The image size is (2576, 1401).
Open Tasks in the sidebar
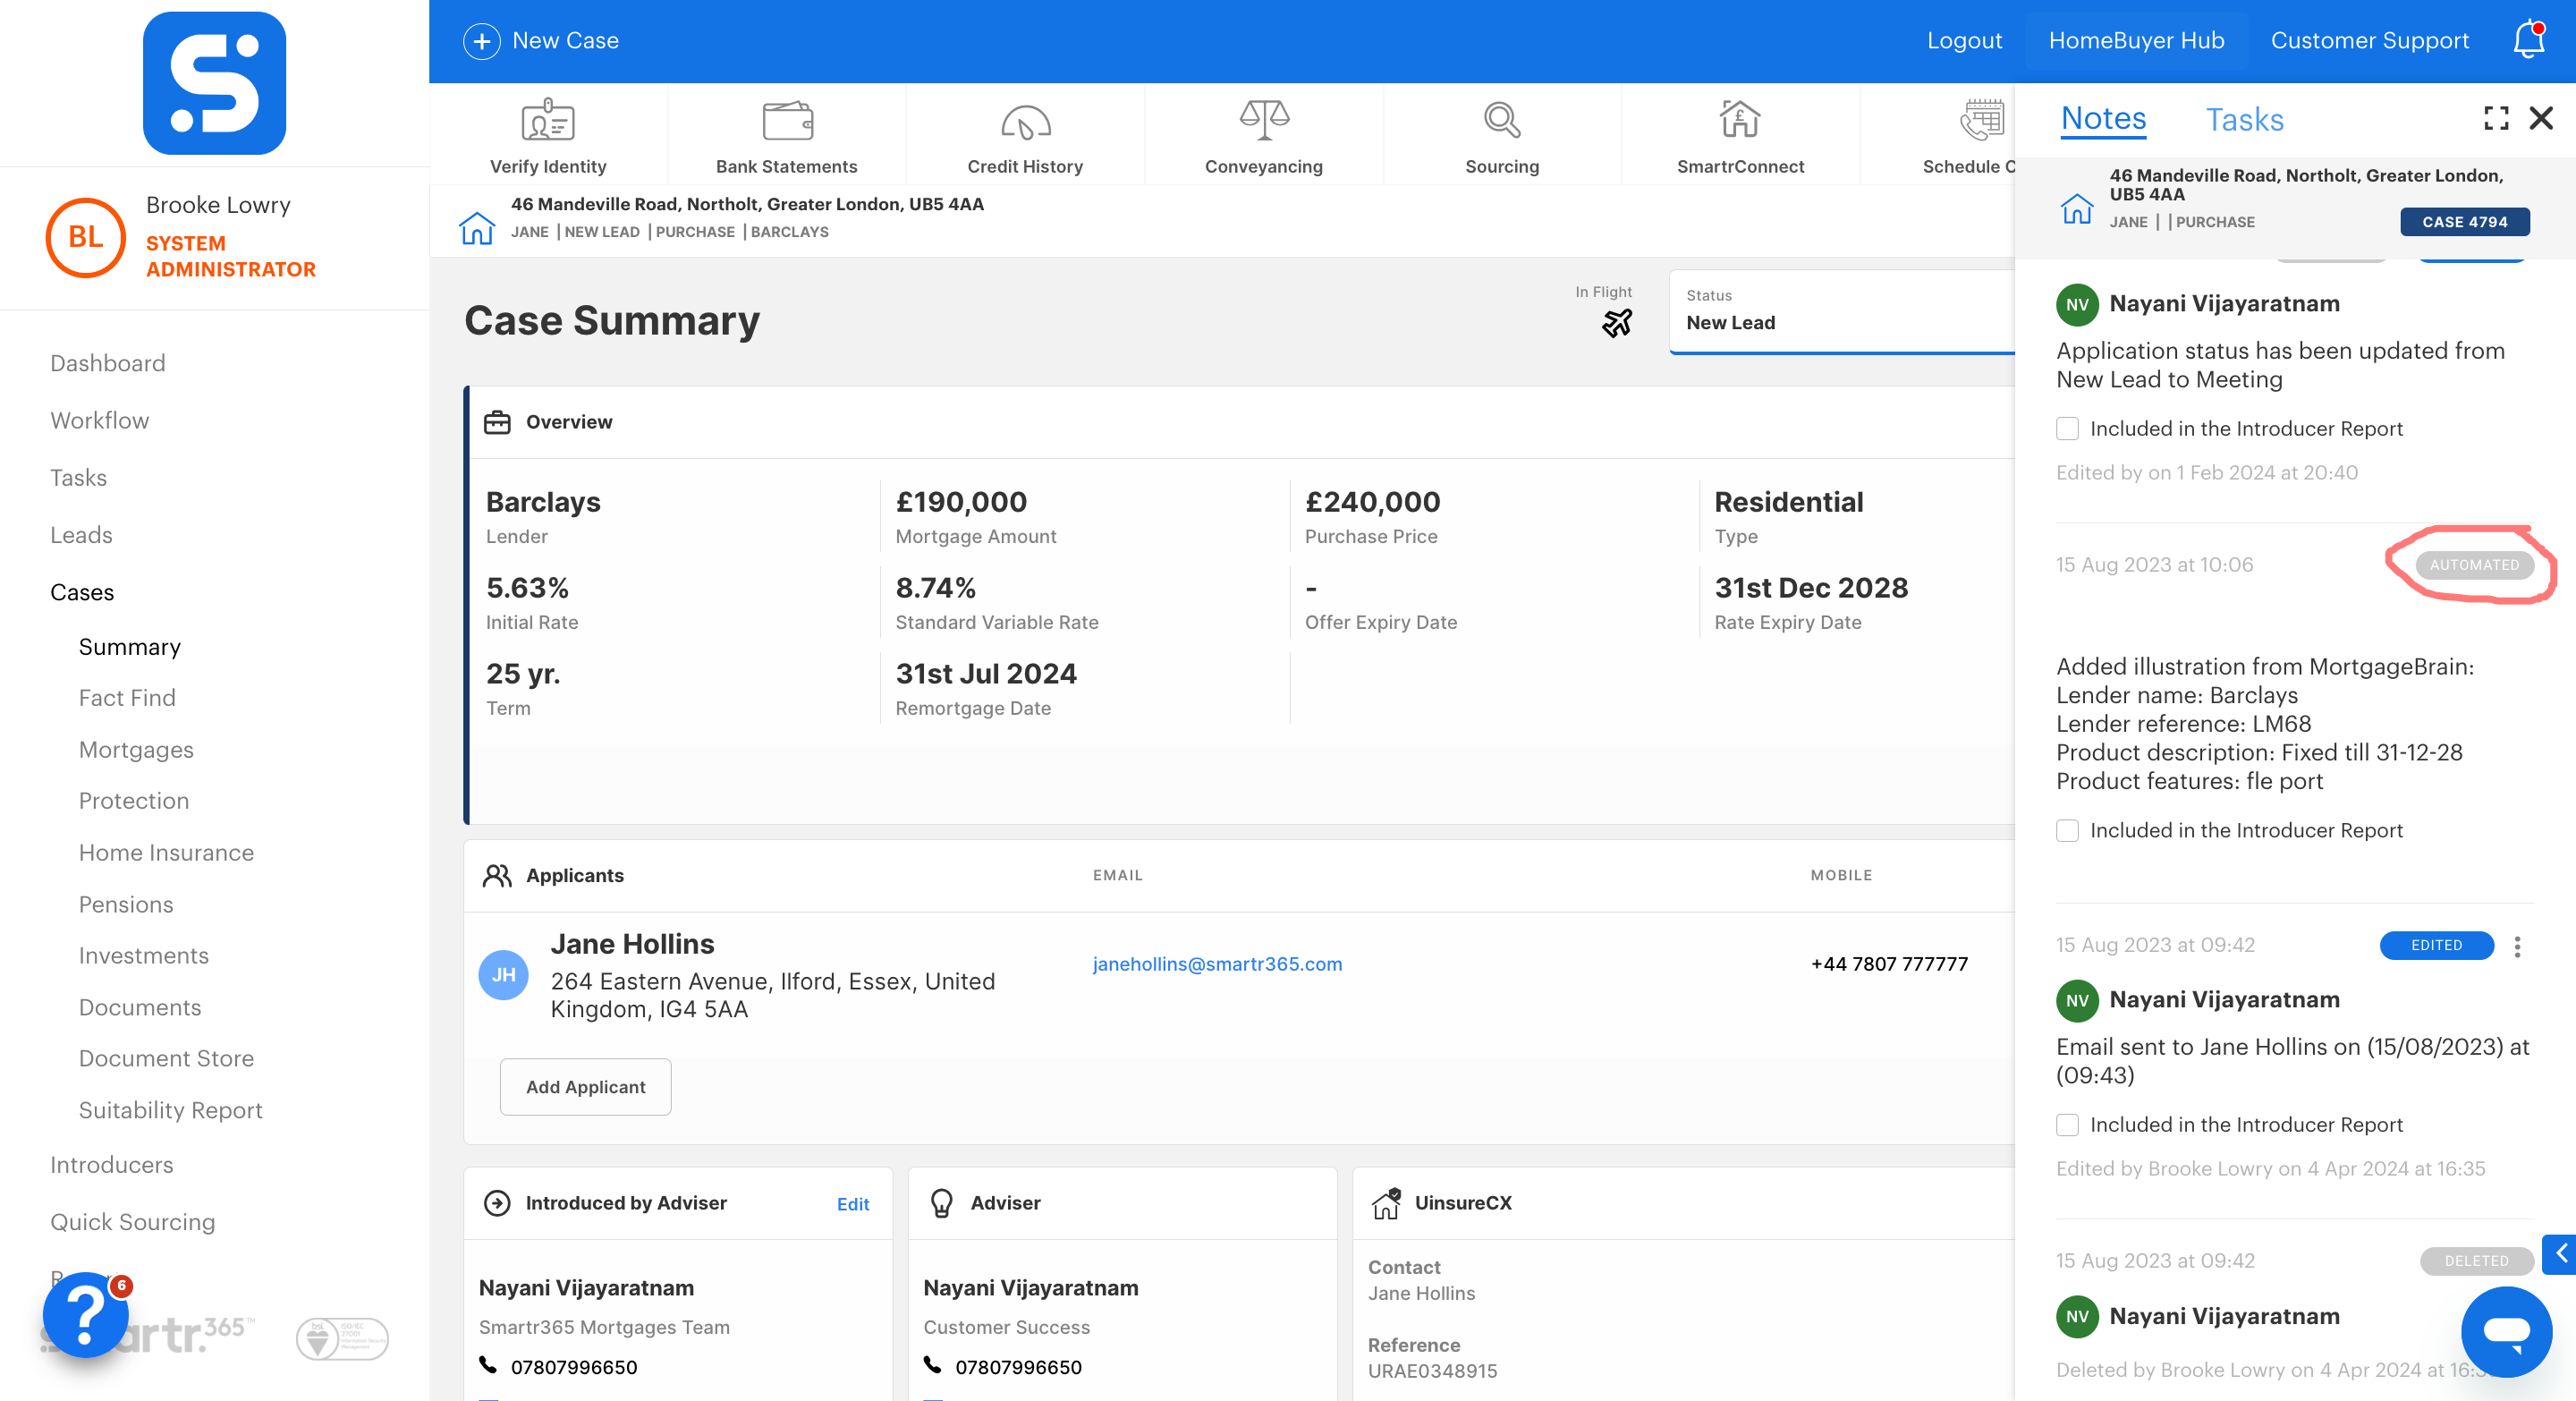click(78, 478)
